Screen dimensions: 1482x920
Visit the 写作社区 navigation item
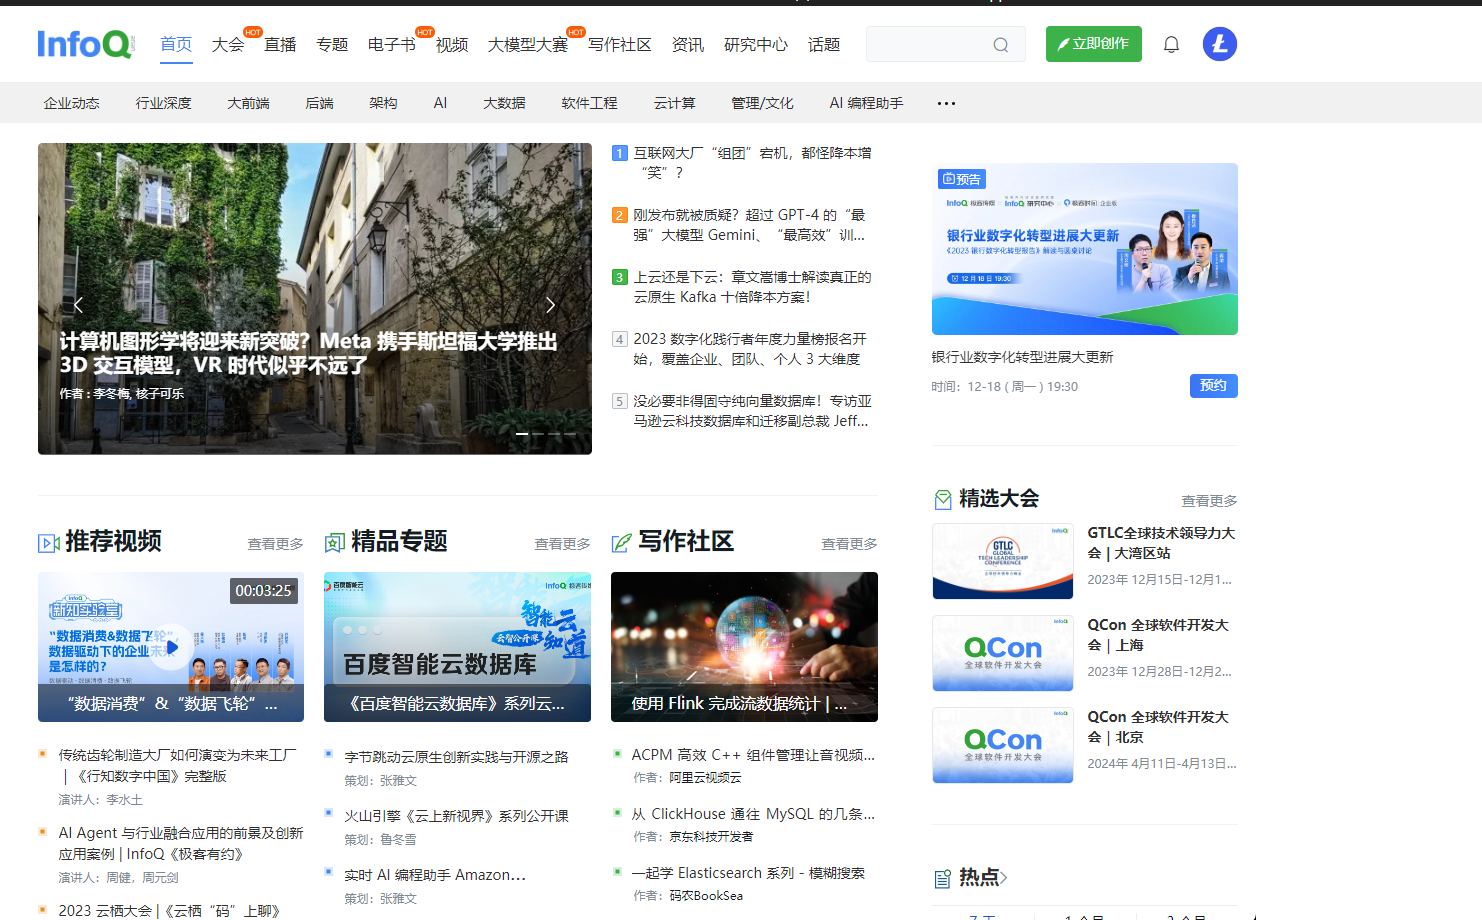(x=620, y=45)
